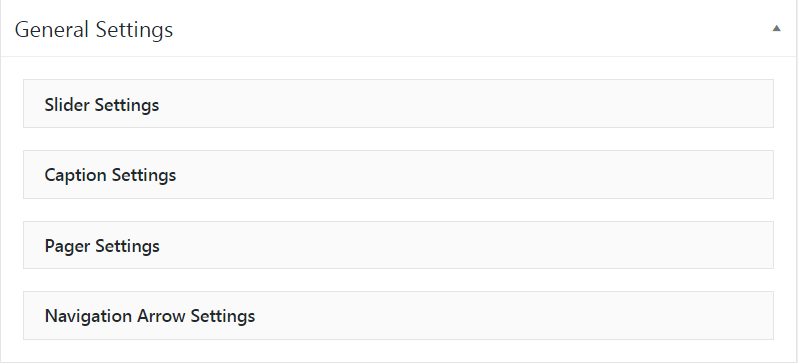Viewport: 798px width, 363px height.
Task: Open the Caption Settings accordion panel
Action: pos(398,174)
